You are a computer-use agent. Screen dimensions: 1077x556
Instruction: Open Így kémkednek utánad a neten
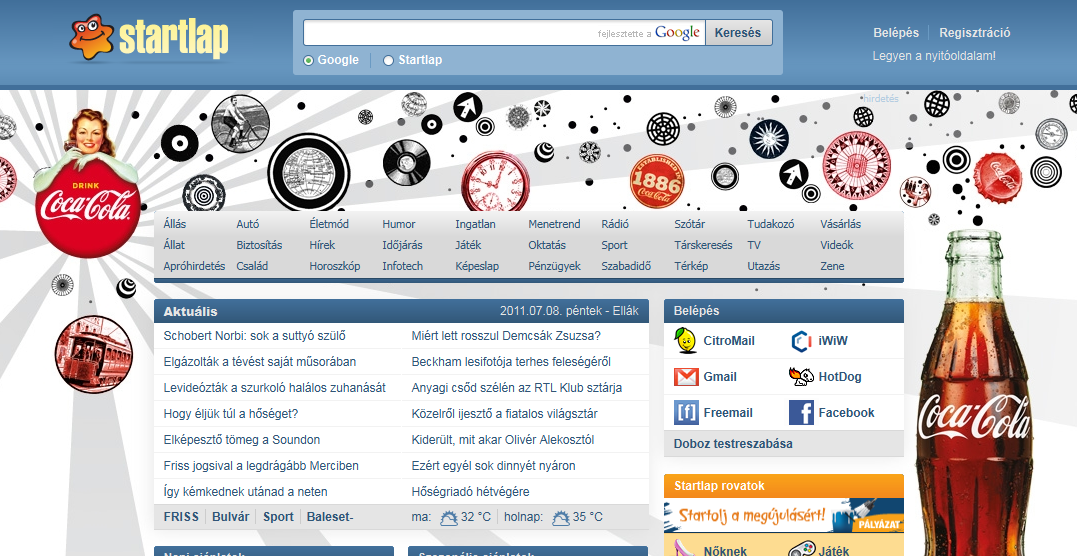point(245,491)
